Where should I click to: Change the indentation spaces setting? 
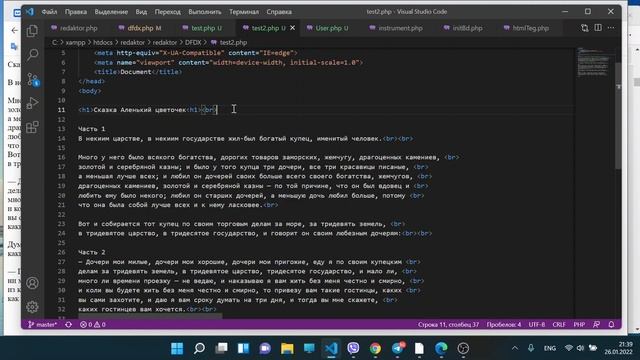coord(504,324)
